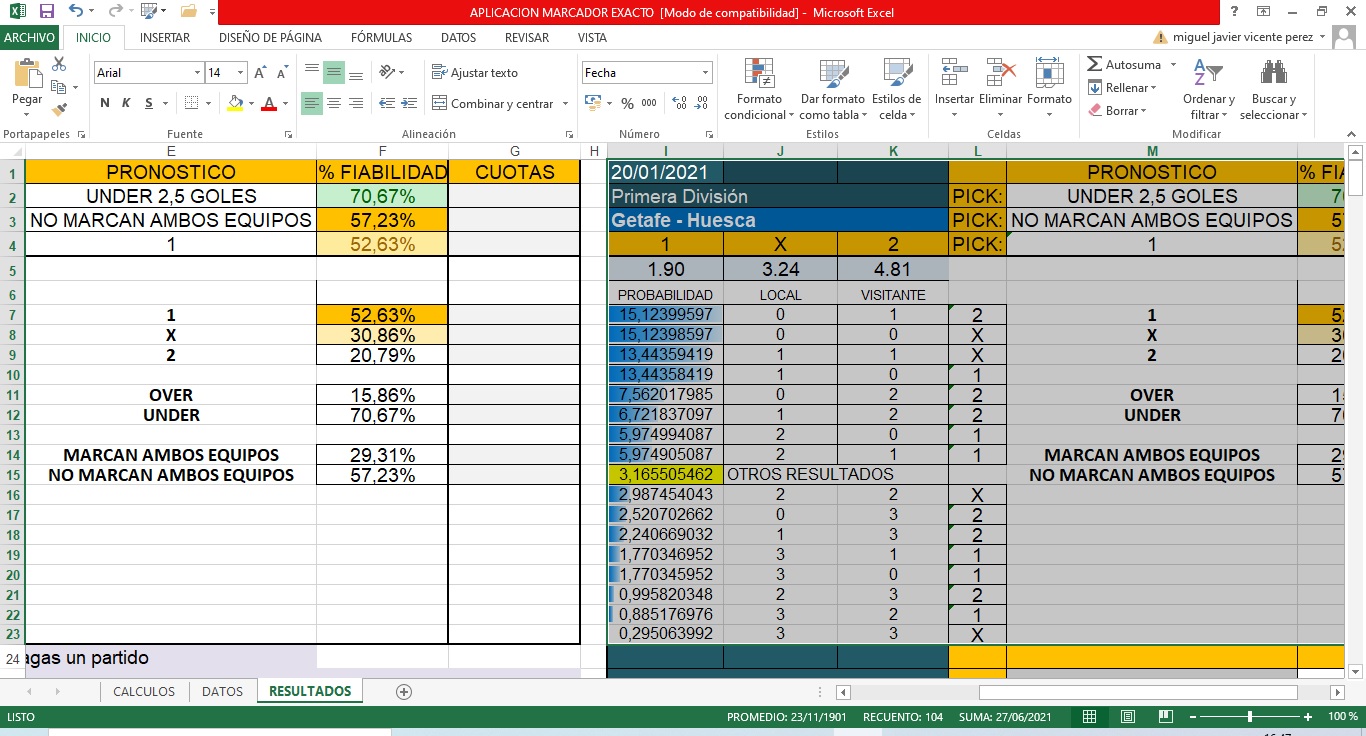Open Borrar eraser dropdown

tap(1117, 111)
